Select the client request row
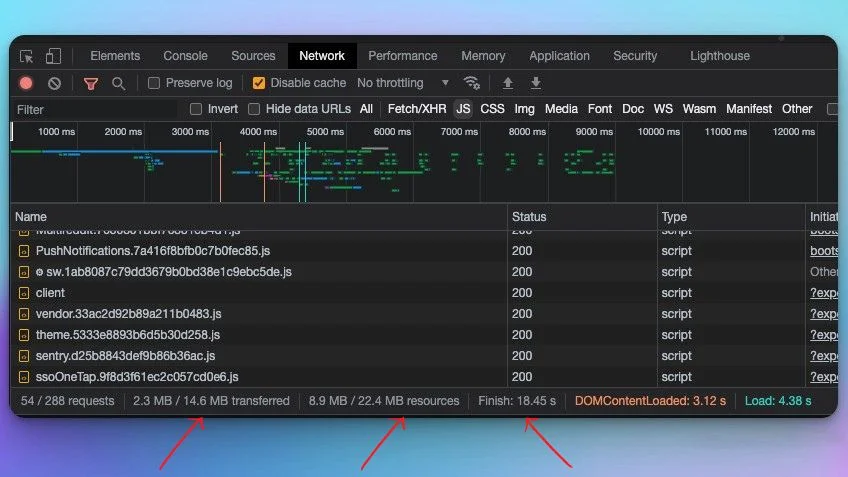 50,293
